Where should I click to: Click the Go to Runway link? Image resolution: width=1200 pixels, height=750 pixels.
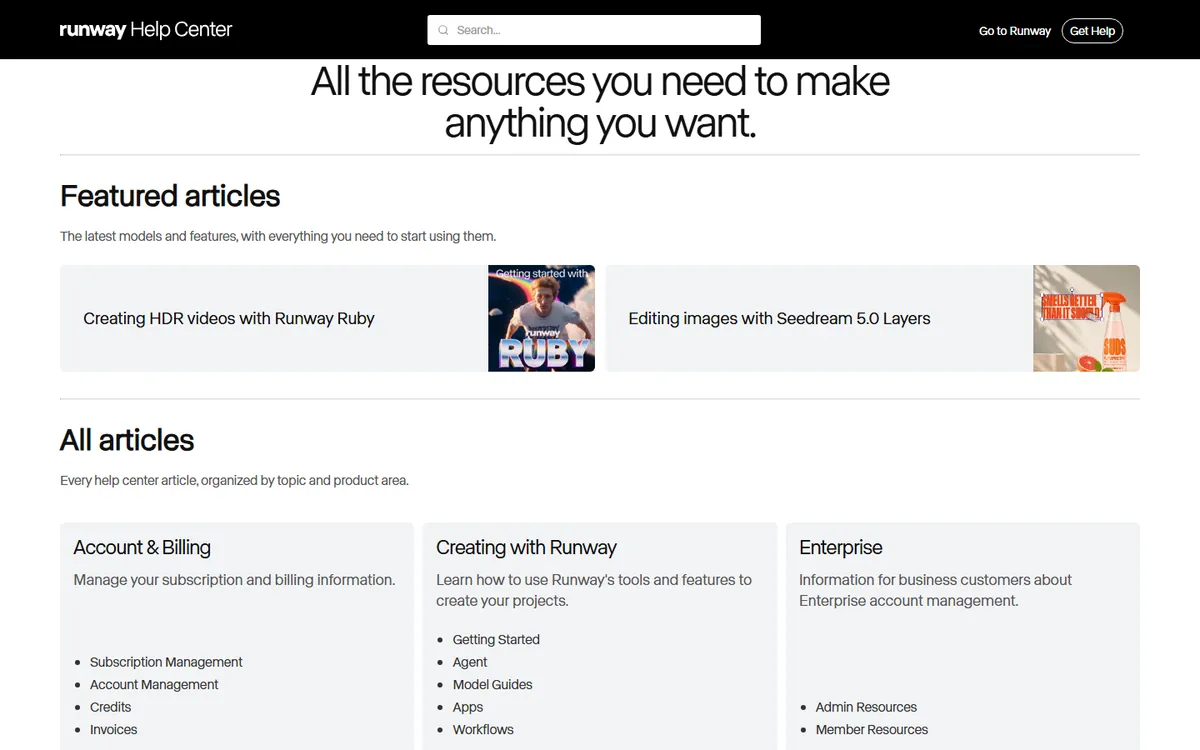point(1015,31)
